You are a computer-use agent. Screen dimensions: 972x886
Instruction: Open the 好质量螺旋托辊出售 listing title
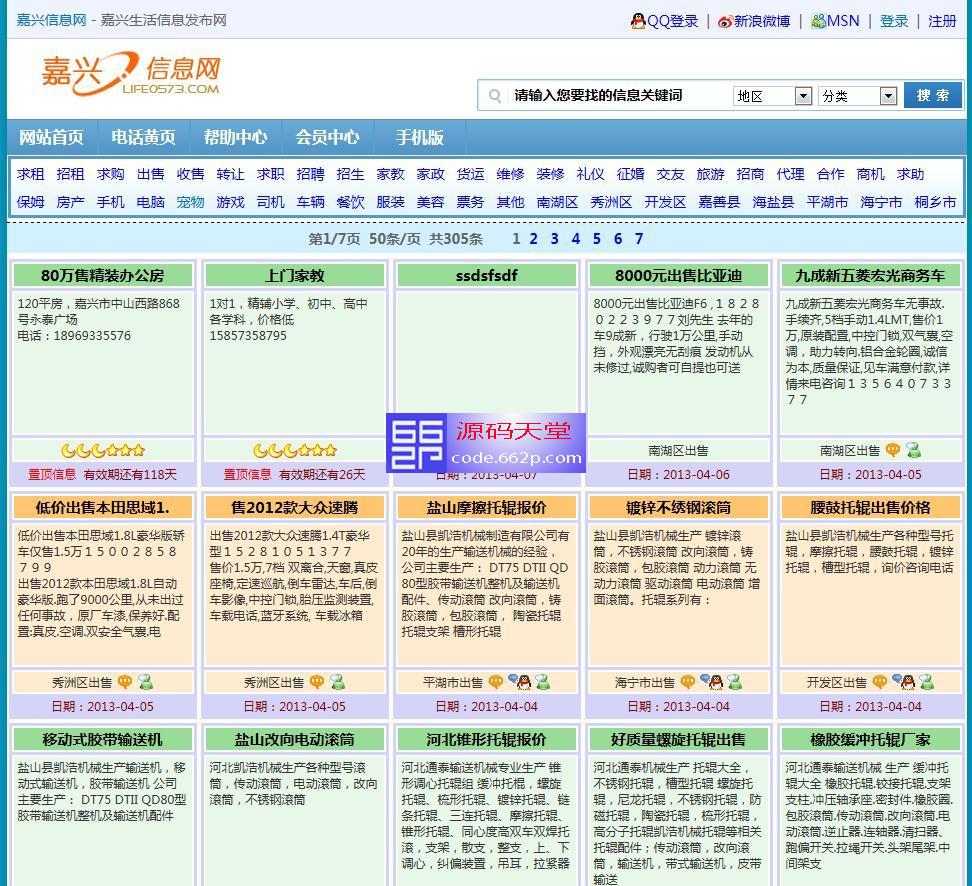click(x=679, y=739)
